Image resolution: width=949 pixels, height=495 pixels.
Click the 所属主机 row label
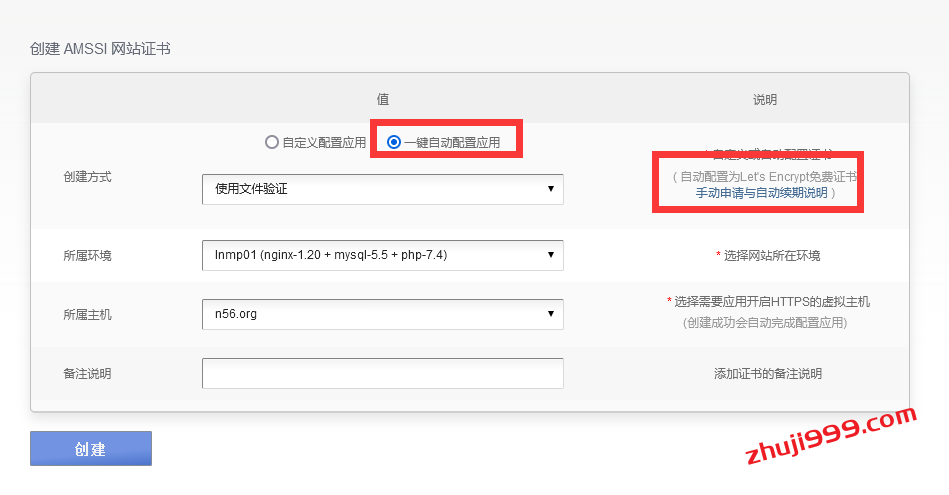(x=87, y=314)
